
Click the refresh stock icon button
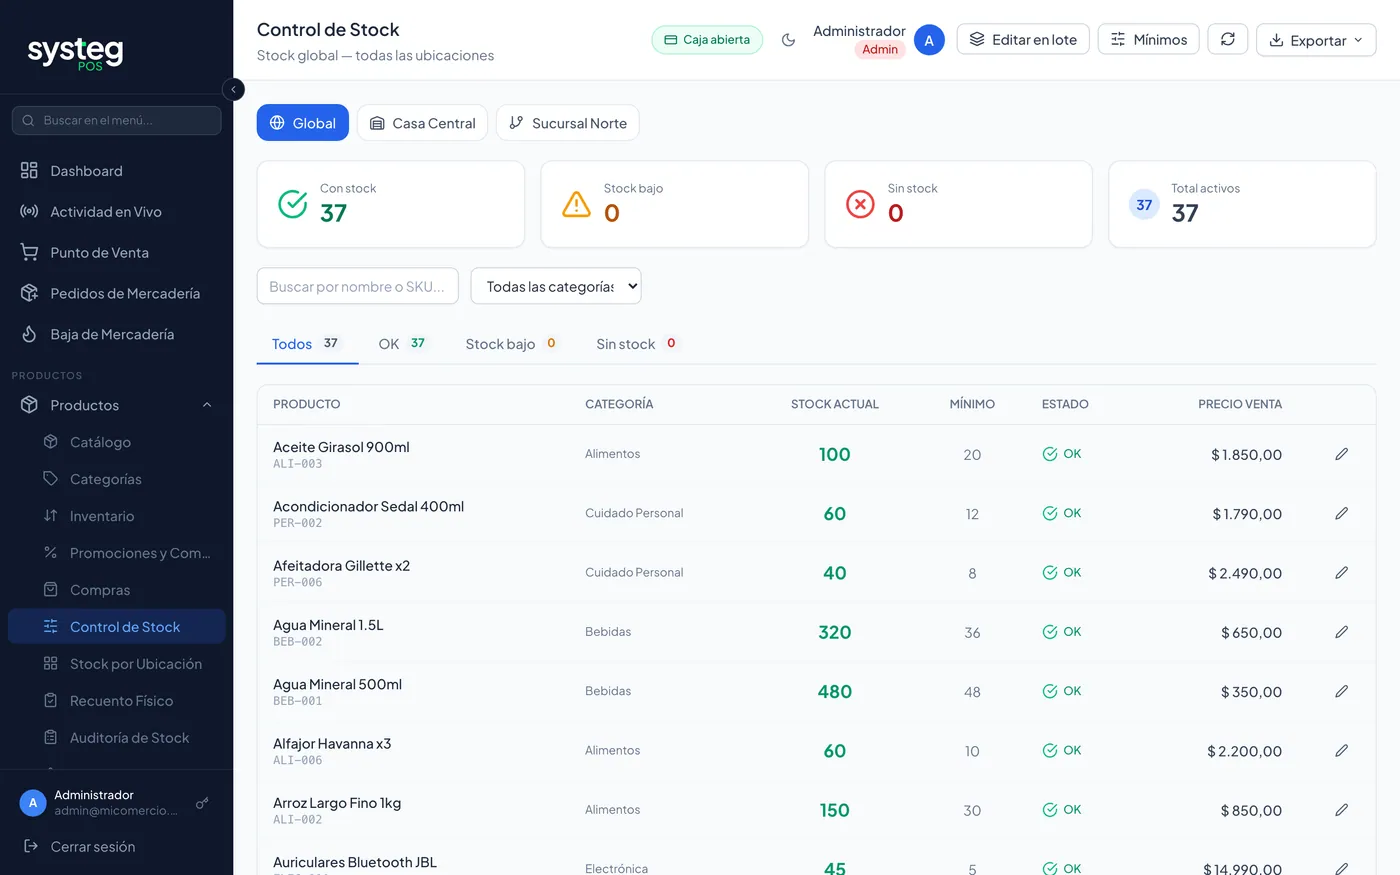click(1227, 40)
